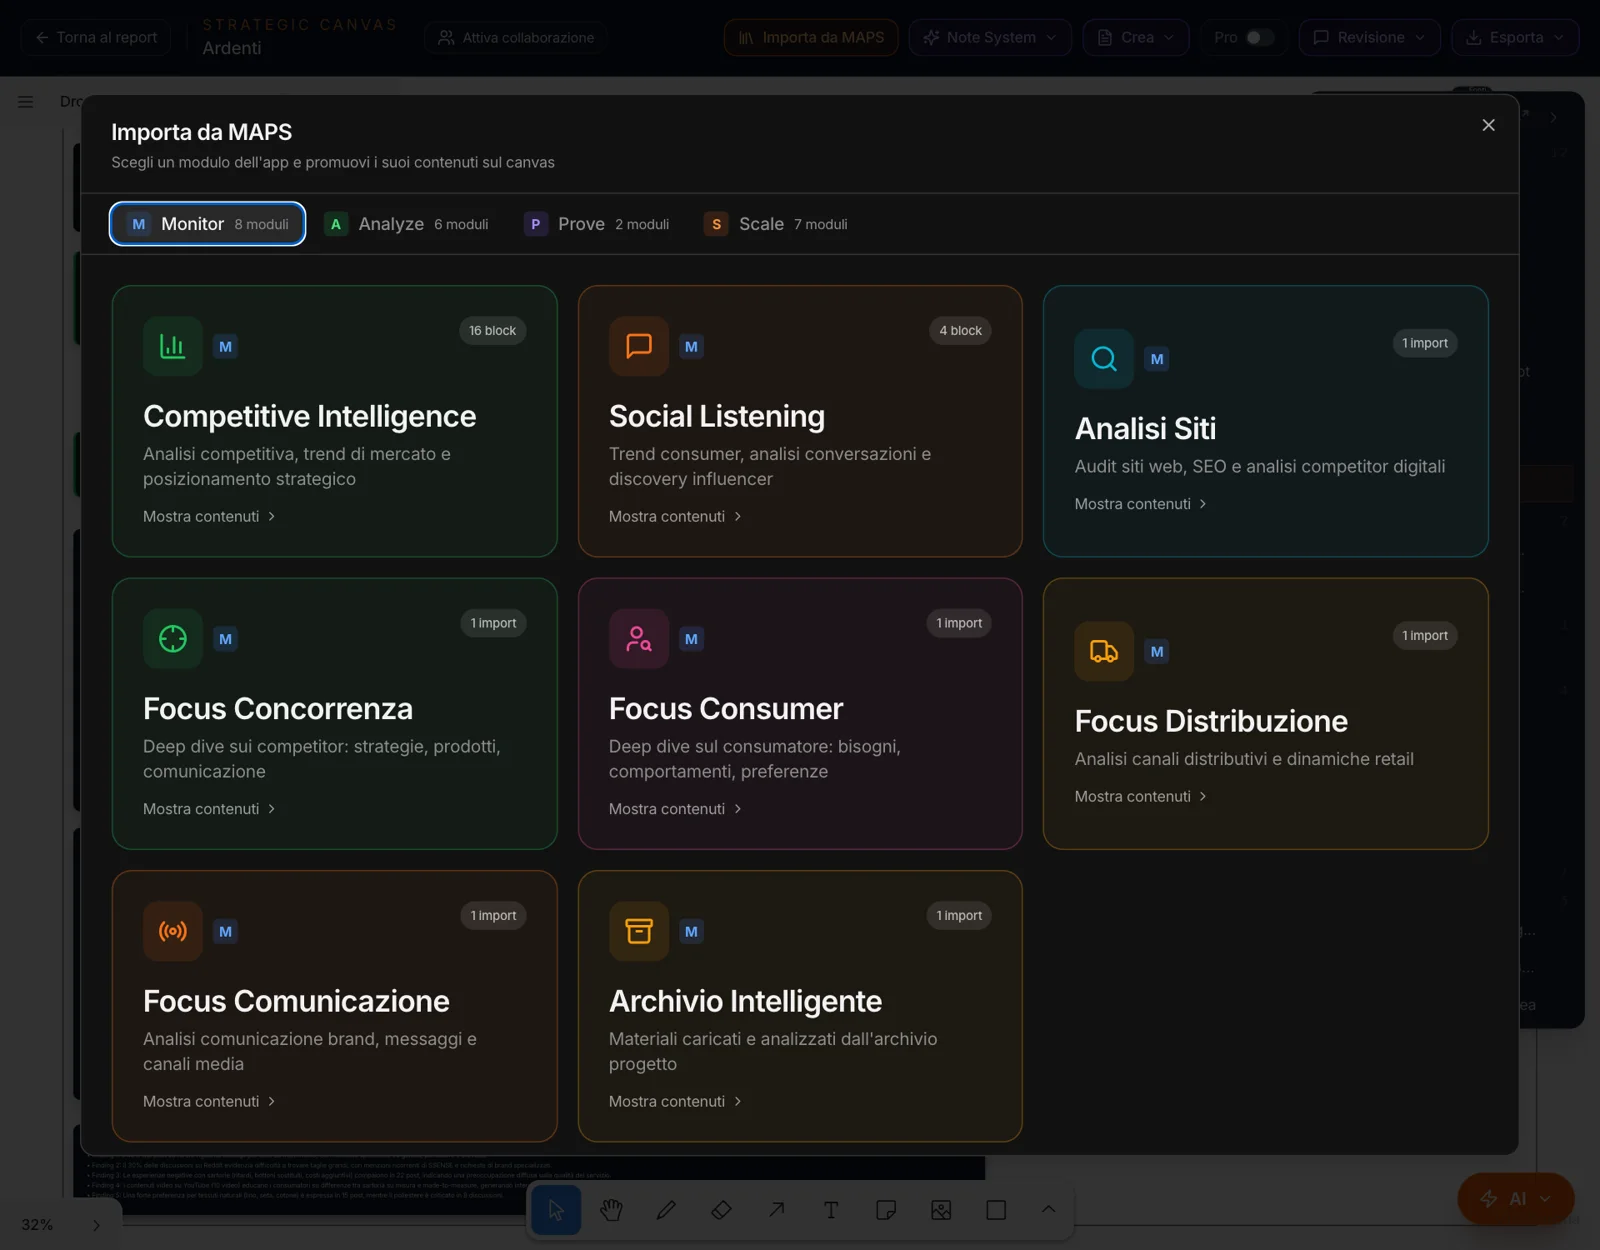Screen dimensions: 1600x1250
Task: Show contents of Archivio Intelligente
Action: (x=675, y=1101)
